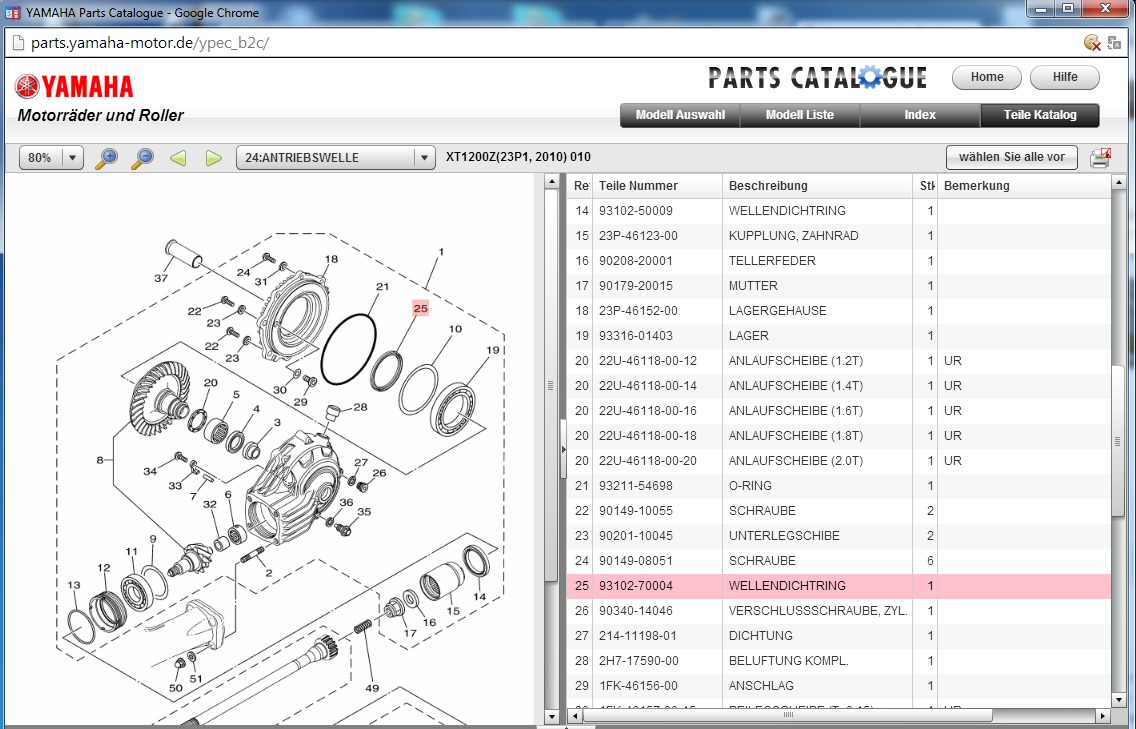Click the print icon in toolbar
1136x729 pixels.
[1100, 158]
